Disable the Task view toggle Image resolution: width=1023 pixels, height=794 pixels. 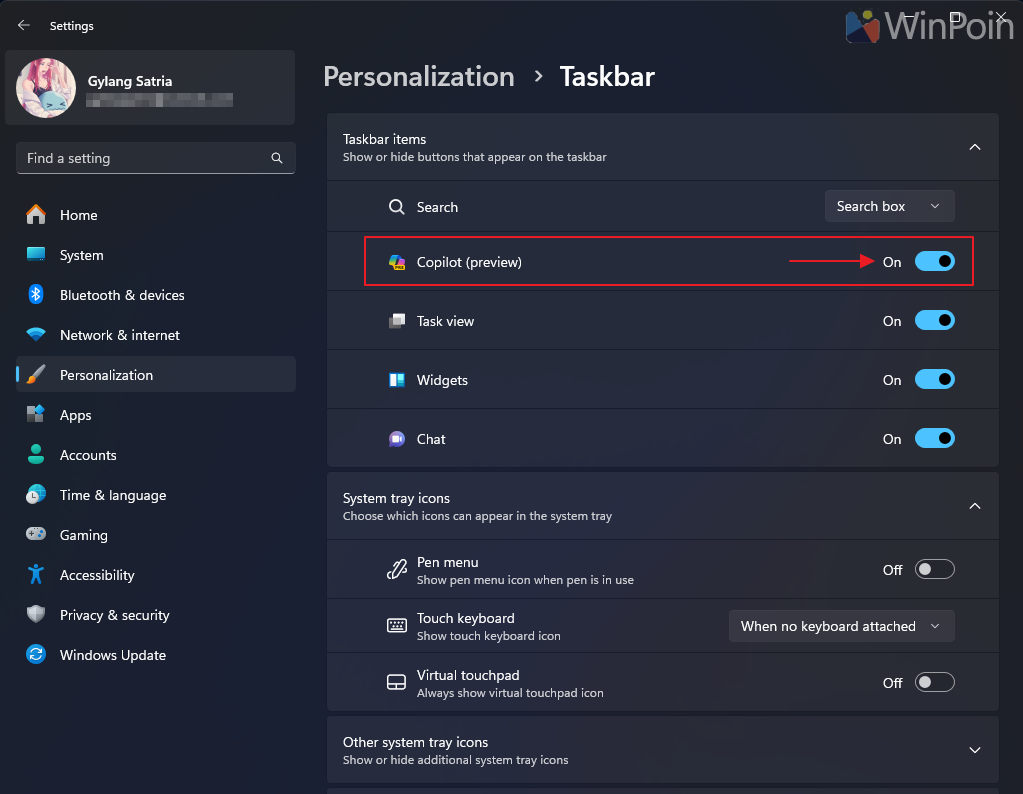tap(934, 320)
